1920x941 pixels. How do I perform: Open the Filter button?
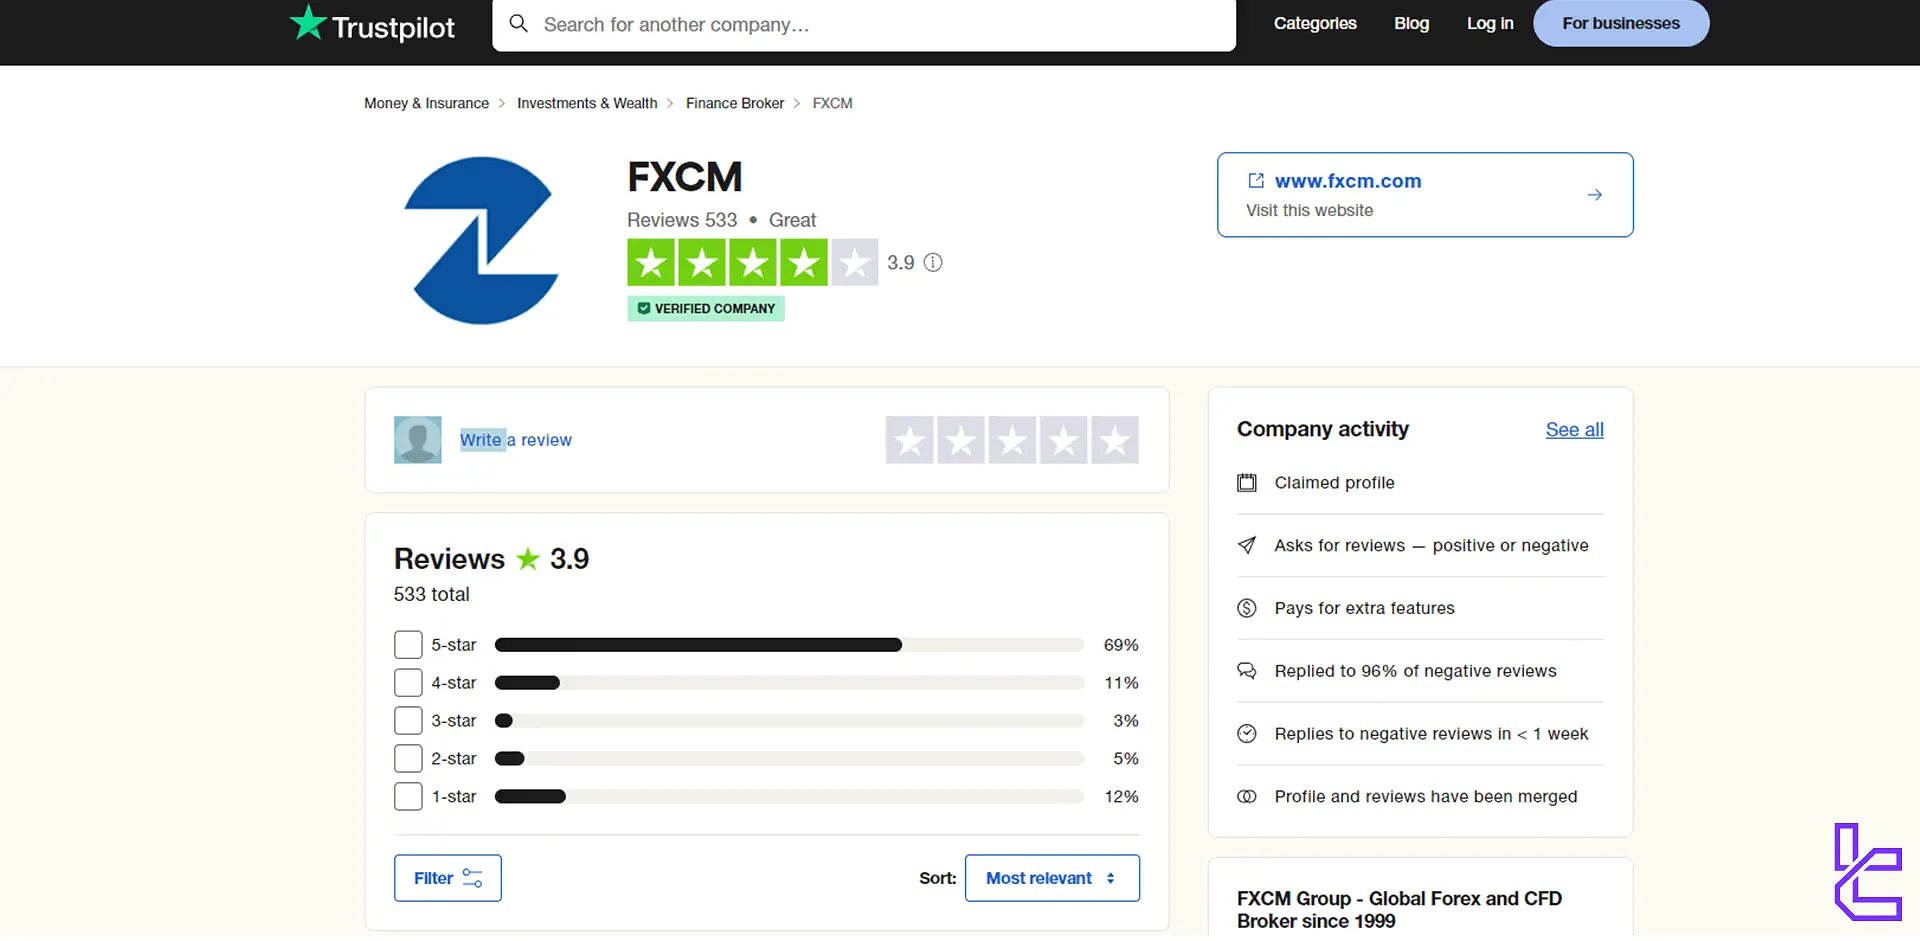pyautogui.click(x=447, y=878)
